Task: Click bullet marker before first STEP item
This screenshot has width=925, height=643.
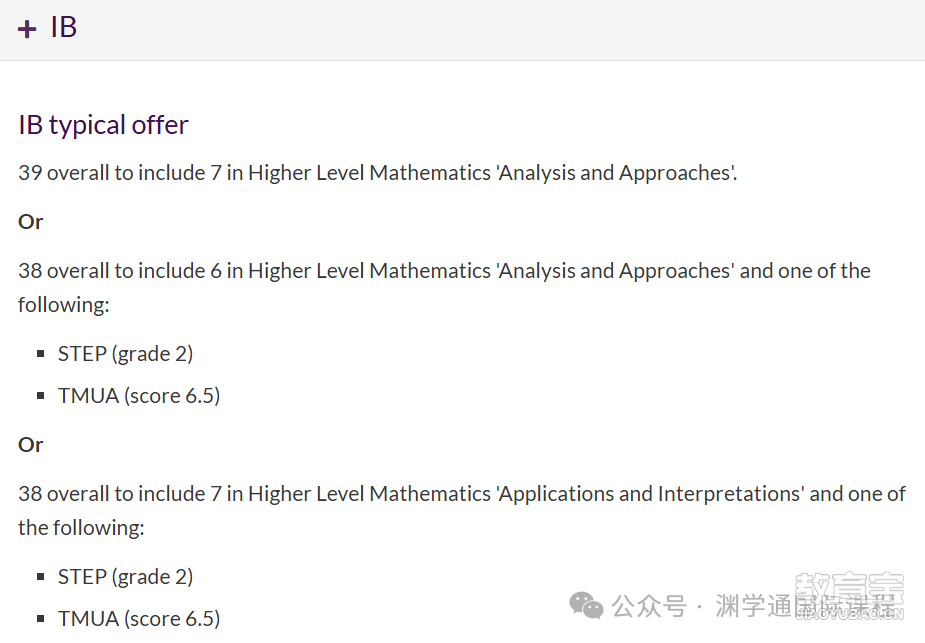Action: coord(40,354)
